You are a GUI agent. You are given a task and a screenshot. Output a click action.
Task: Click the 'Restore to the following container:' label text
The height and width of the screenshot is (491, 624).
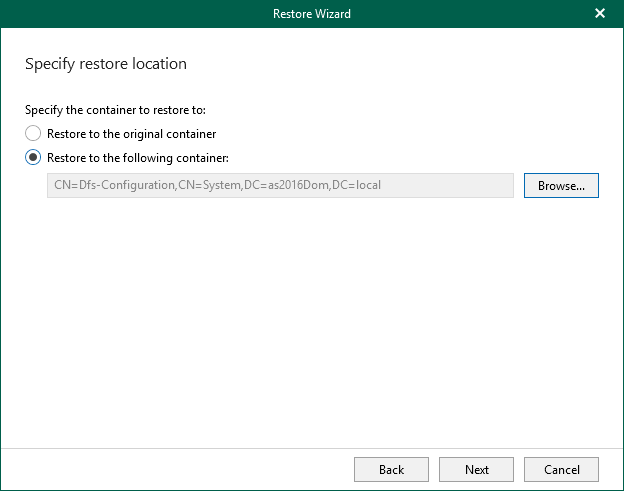138,157
